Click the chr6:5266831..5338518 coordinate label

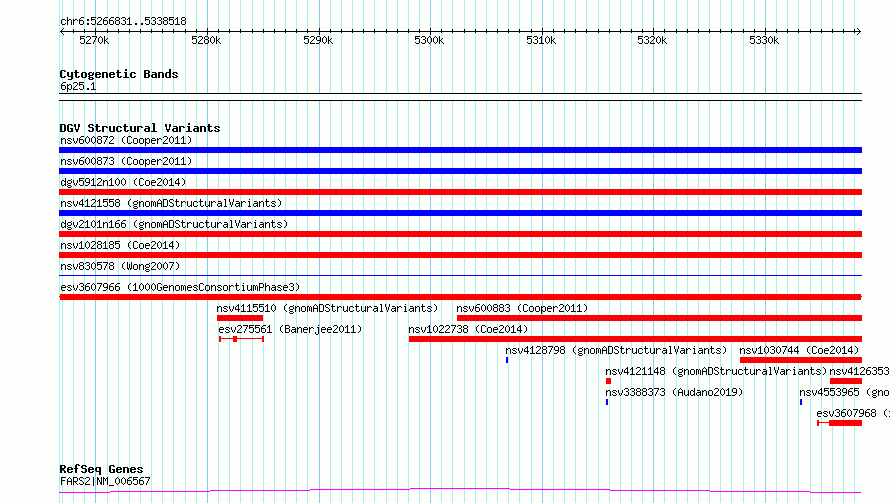[123, 22]
